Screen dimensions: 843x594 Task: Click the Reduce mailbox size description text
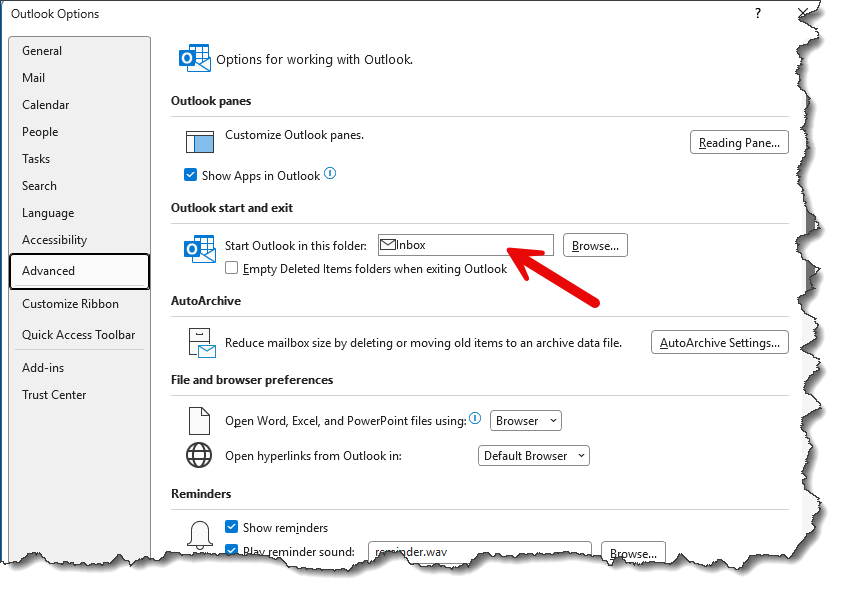[423, 343]
